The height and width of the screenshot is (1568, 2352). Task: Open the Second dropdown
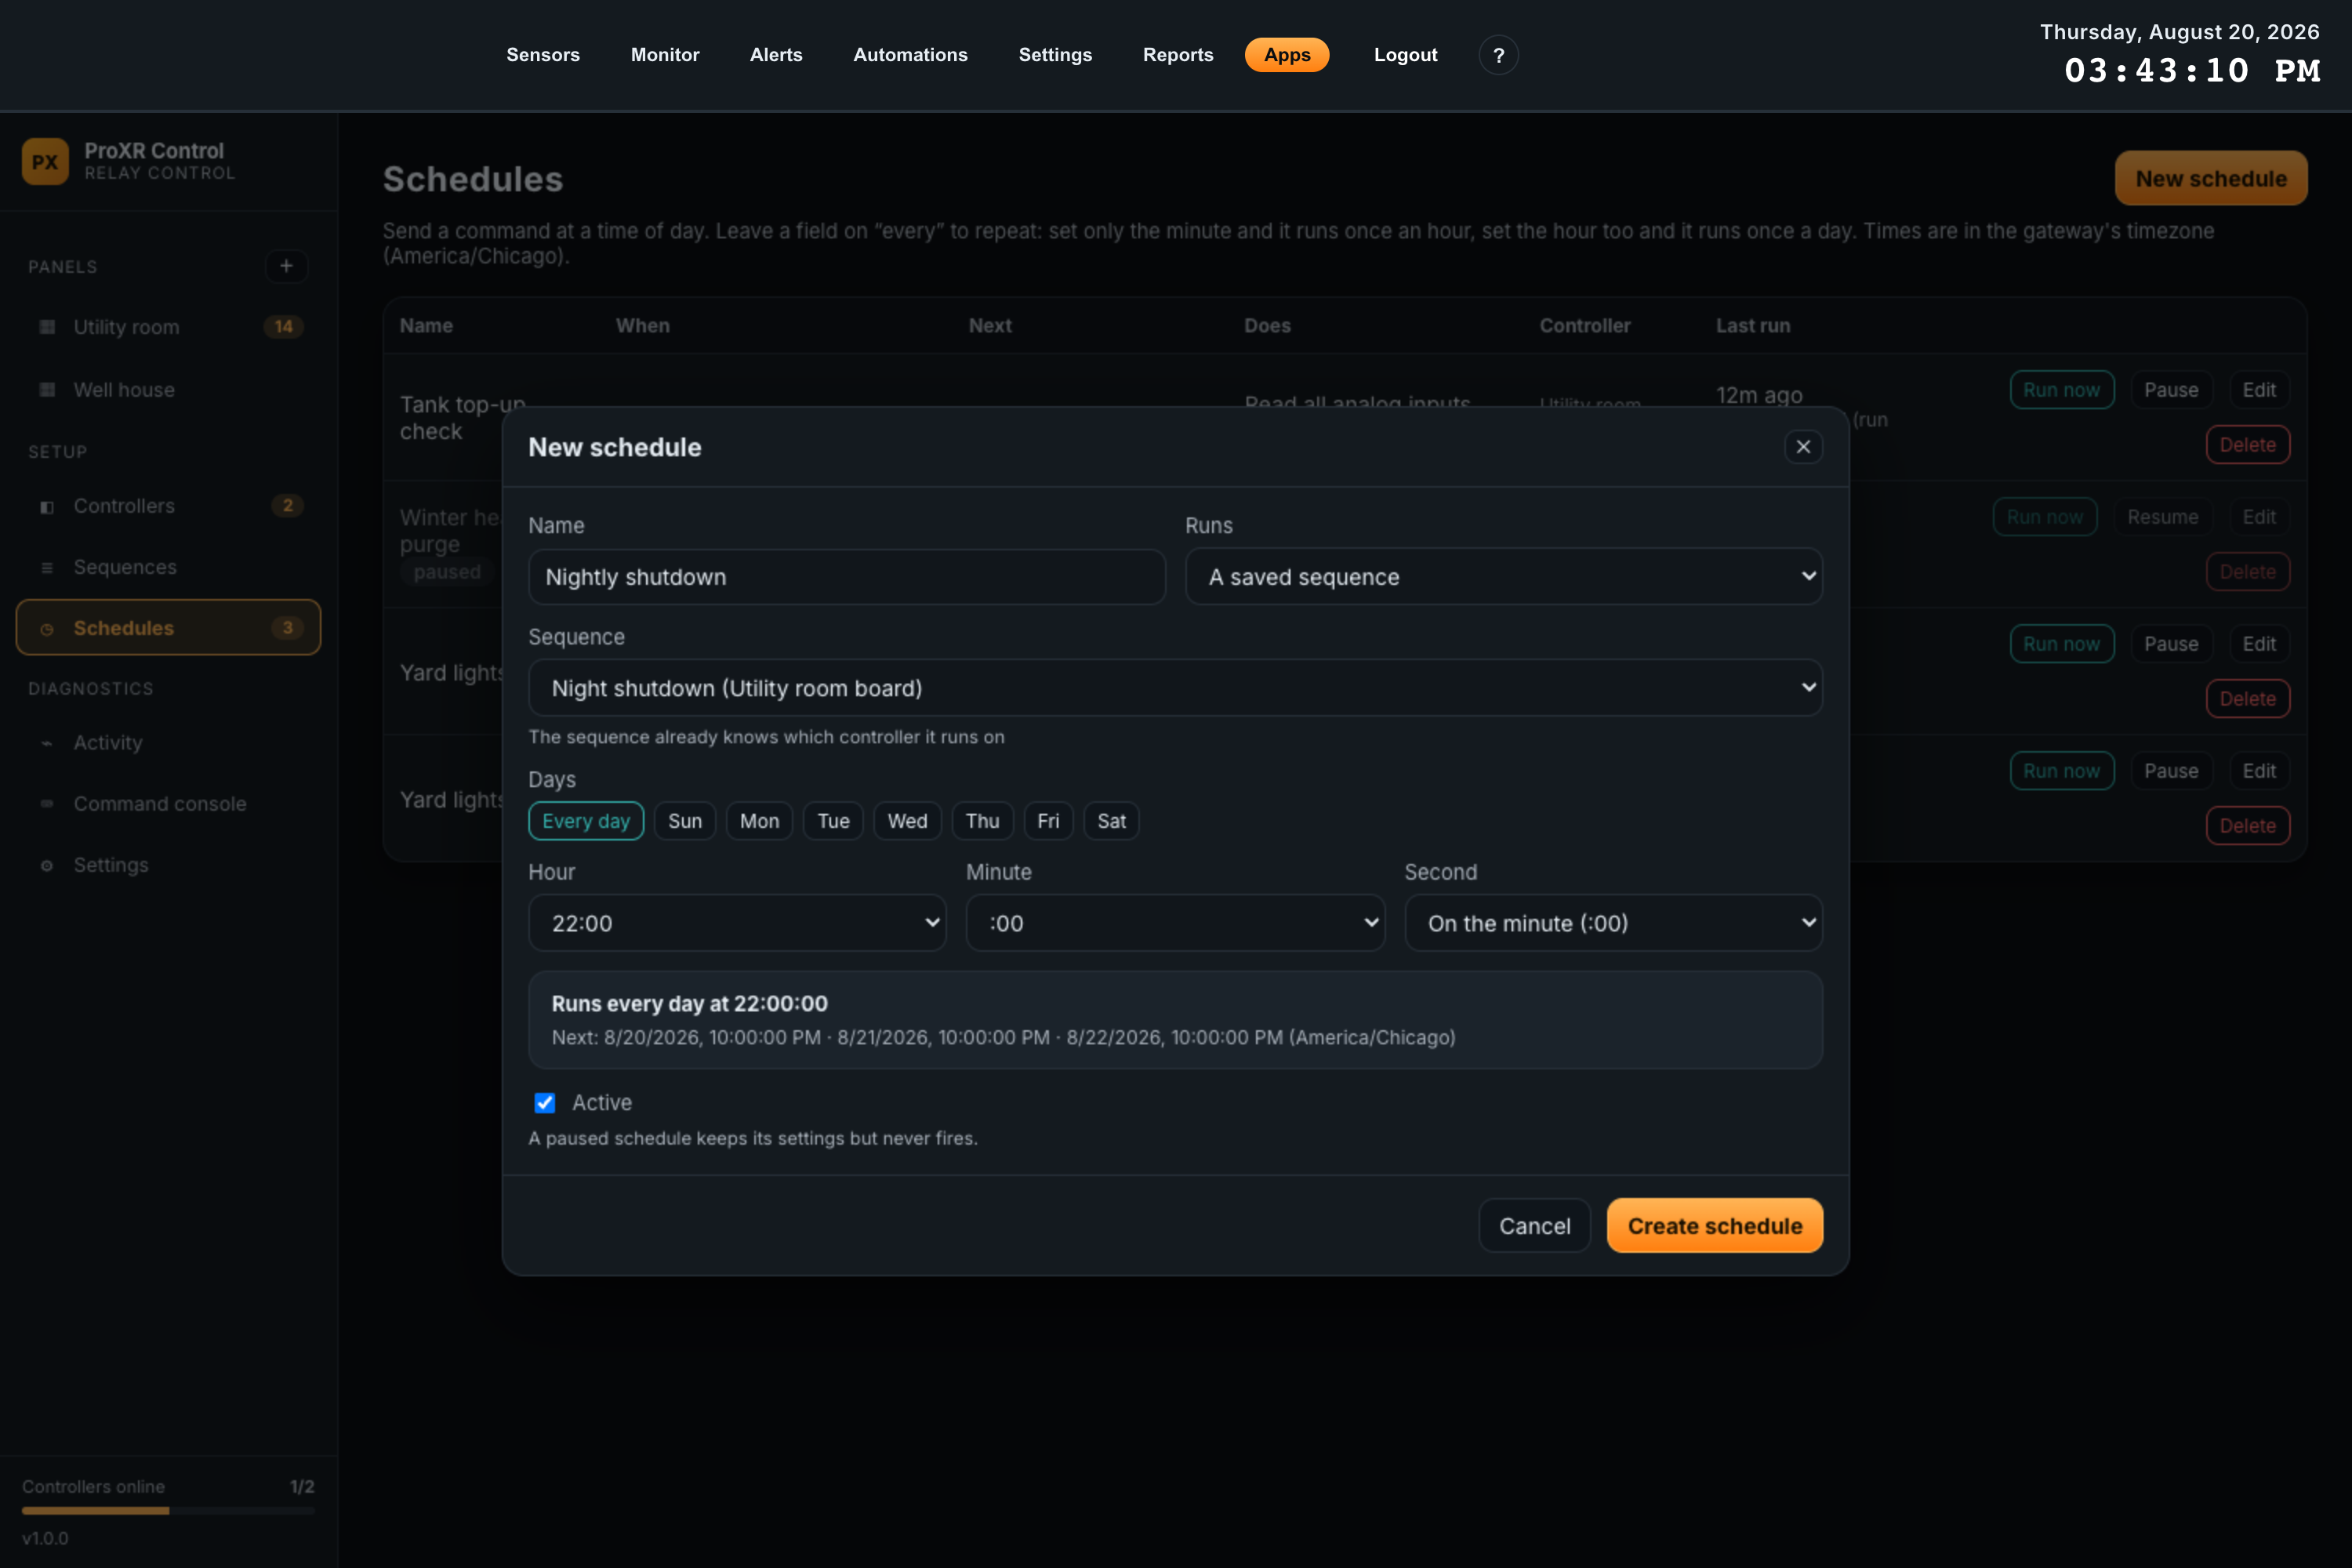point(1613,923)
